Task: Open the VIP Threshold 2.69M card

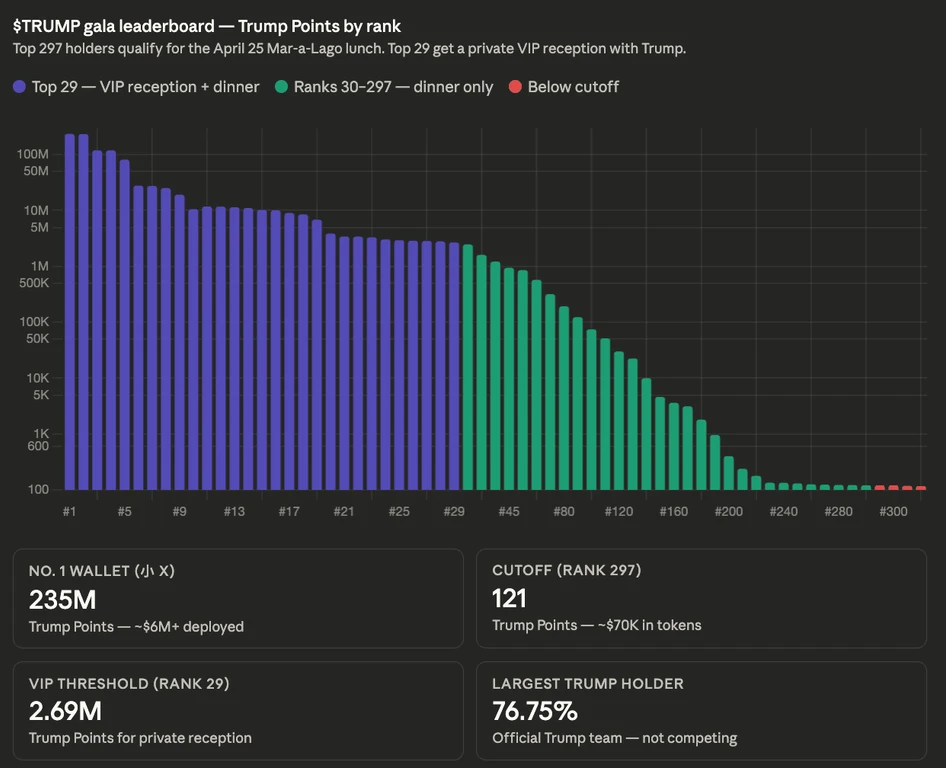Action: pyautogui.click(x=238, y=711)
